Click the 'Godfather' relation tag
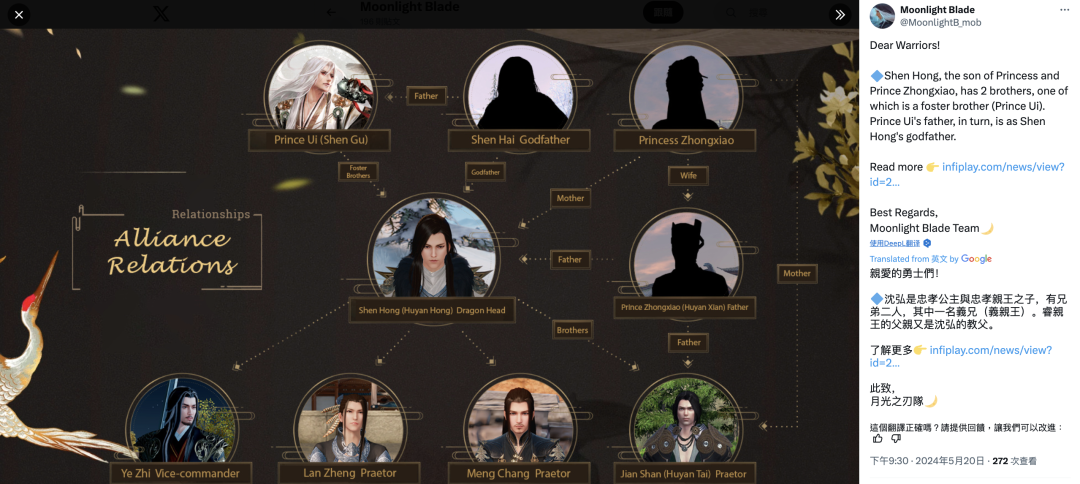Viewport: 1080px width, 484px height. coord(486,172)
